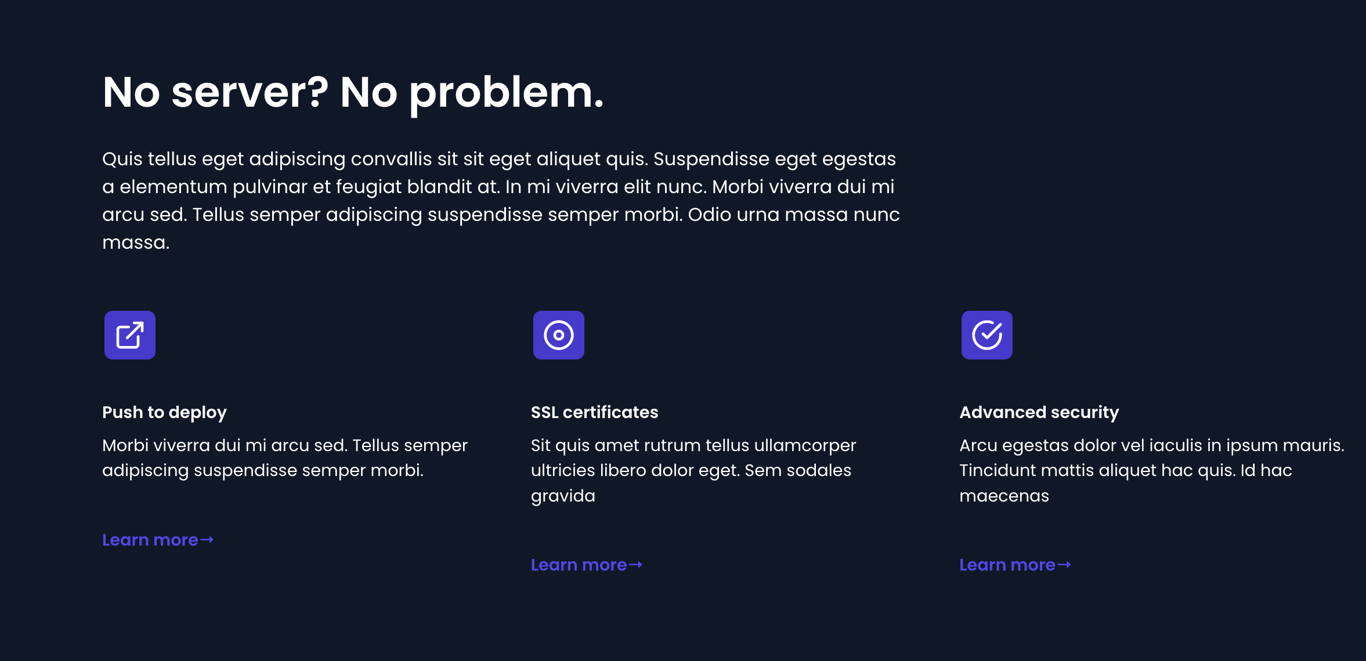Click the word "maecenas" ending Advanced security description

tap(1003, 496)
